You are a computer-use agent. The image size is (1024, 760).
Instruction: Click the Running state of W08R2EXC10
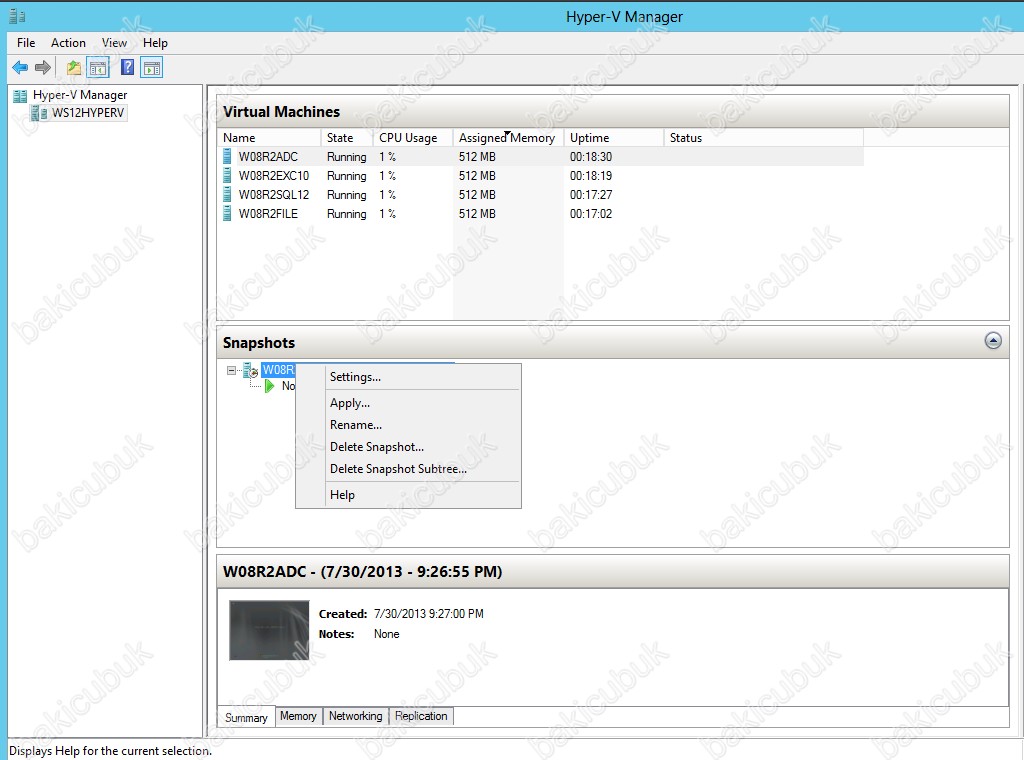[x=347, y=176]
